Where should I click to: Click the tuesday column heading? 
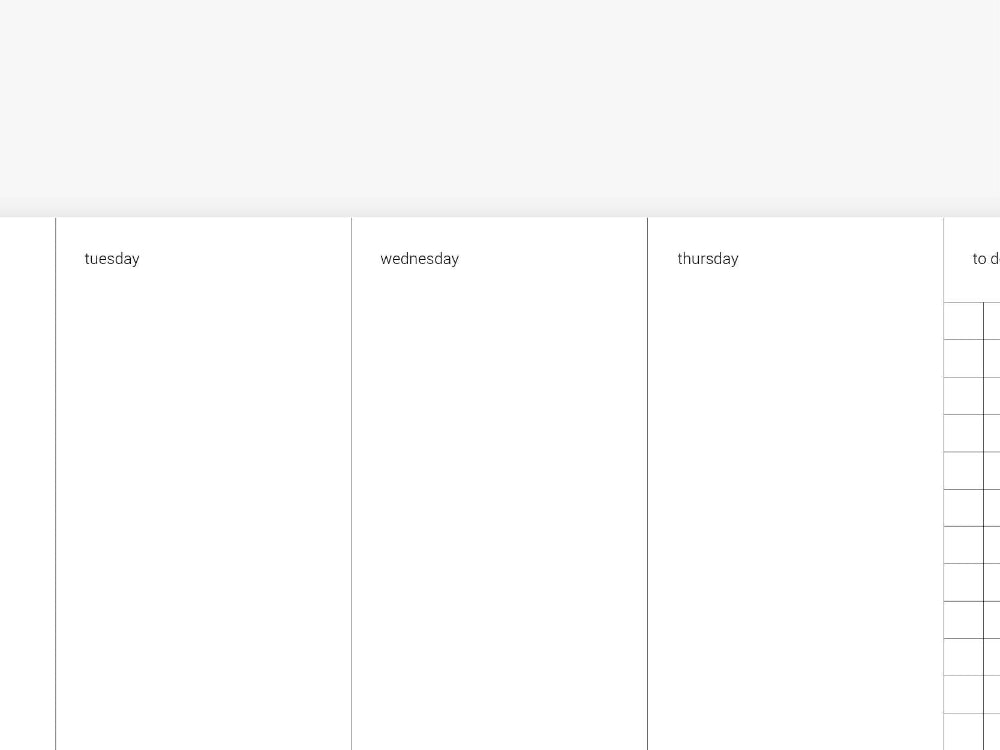(112, 259)
